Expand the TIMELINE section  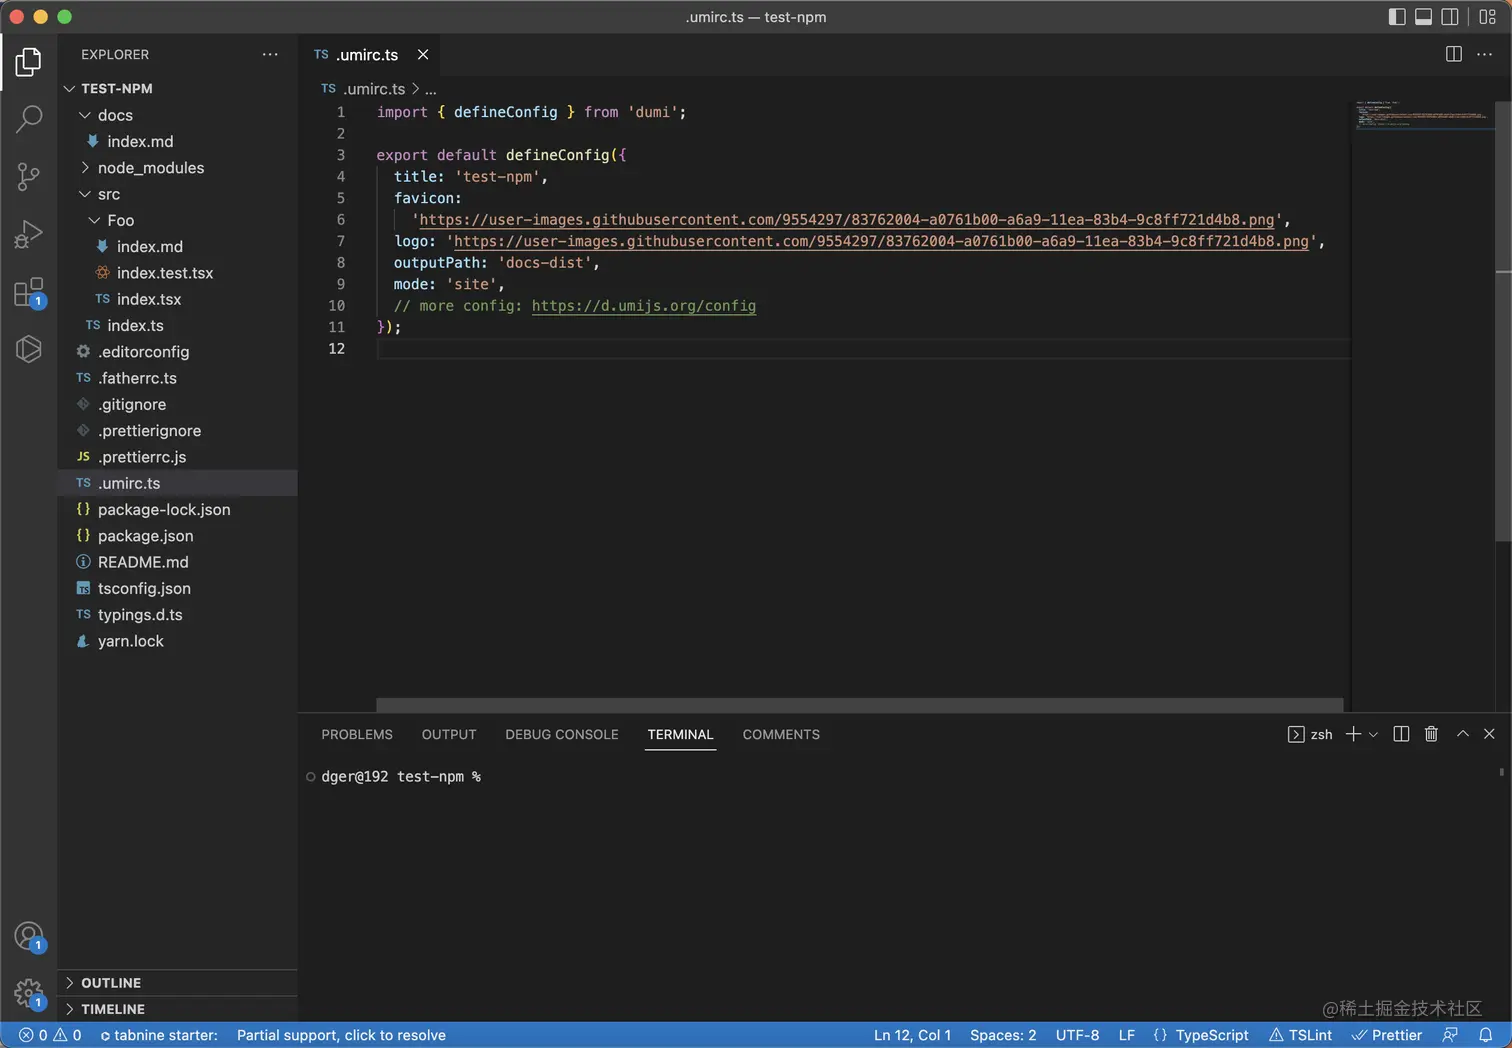tap(178, 1009)
